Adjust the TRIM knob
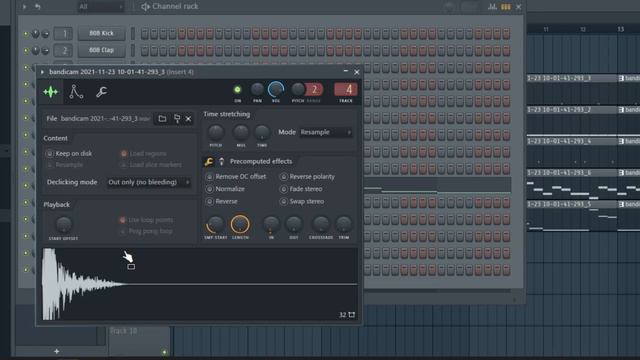 pos(344,224)
